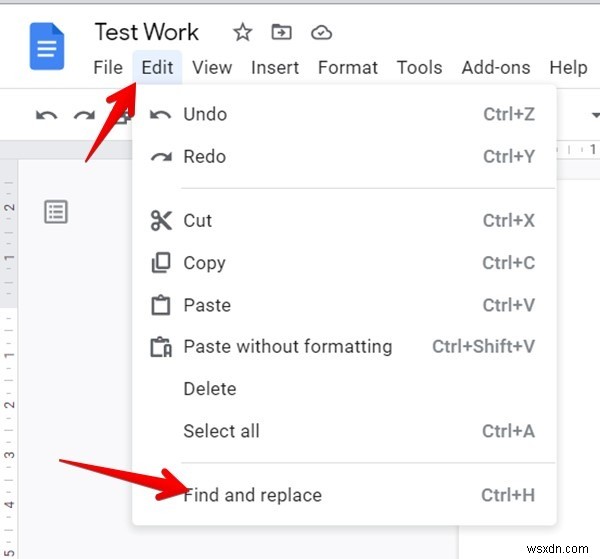Rename the document title Test Work
600x559 pixels.
tap(146, 32)
